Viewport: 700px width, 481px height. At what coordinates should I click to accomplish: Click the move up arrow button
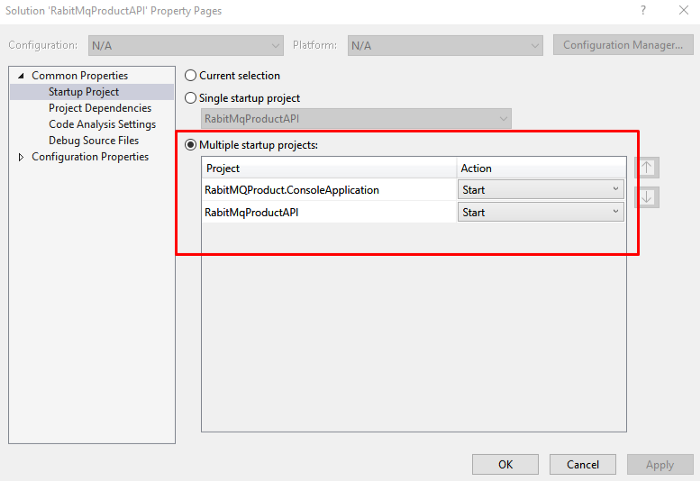click(648, 167)
